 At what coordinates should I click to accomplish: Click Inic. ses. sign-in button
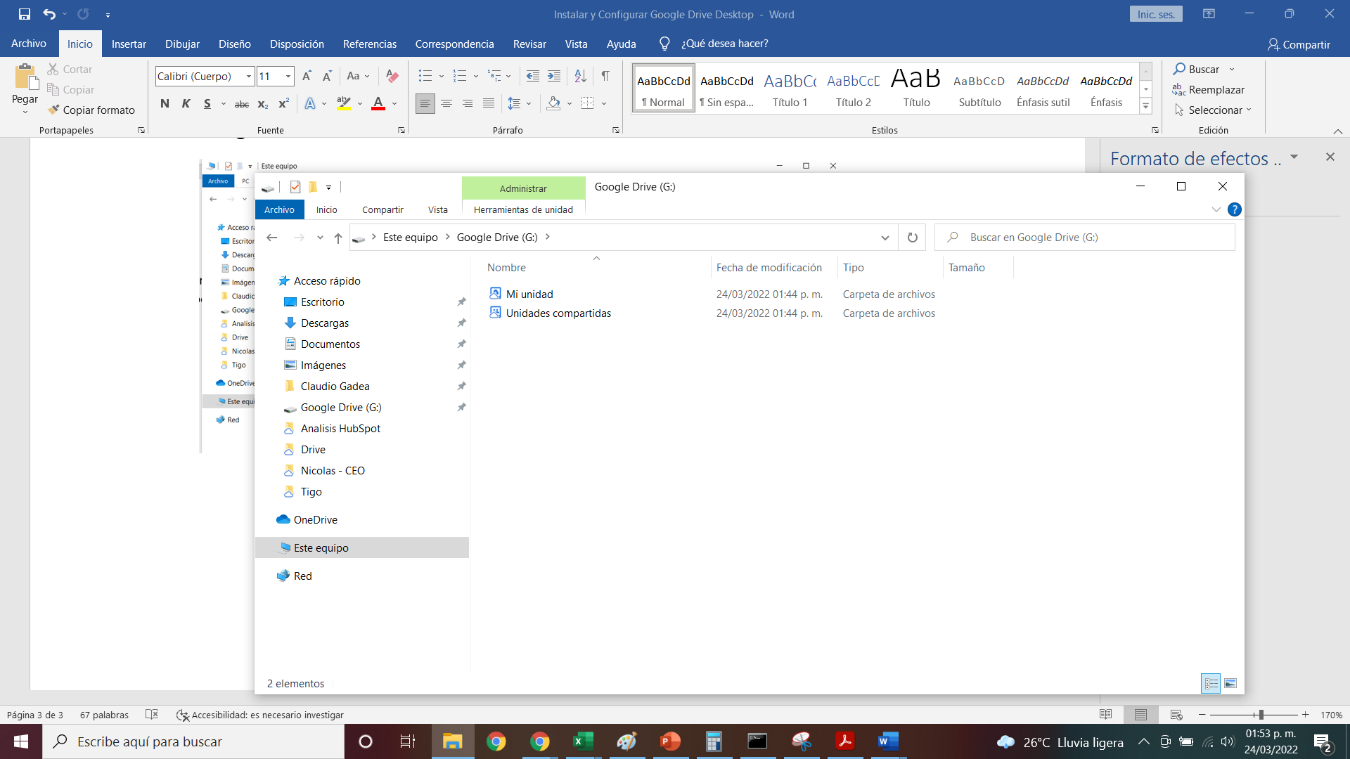pyautogui.click(x=1156, y=14)
